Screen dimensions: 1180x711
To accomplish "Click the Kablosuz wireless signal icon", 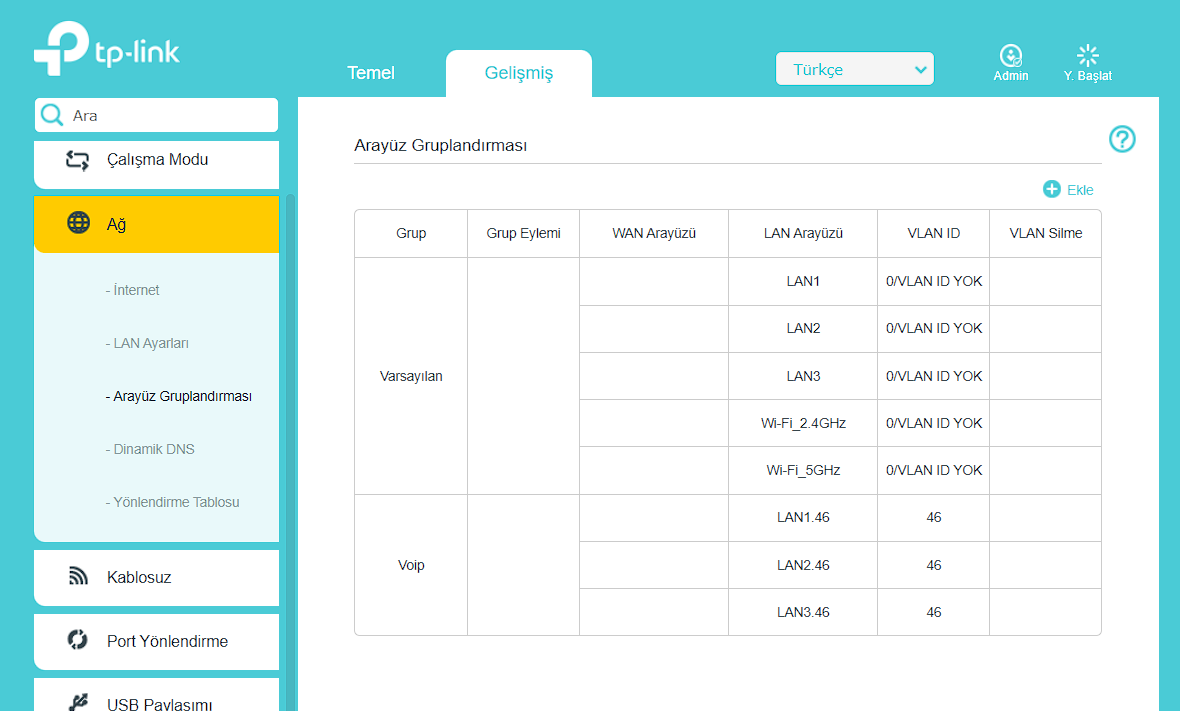I will 78,577.
